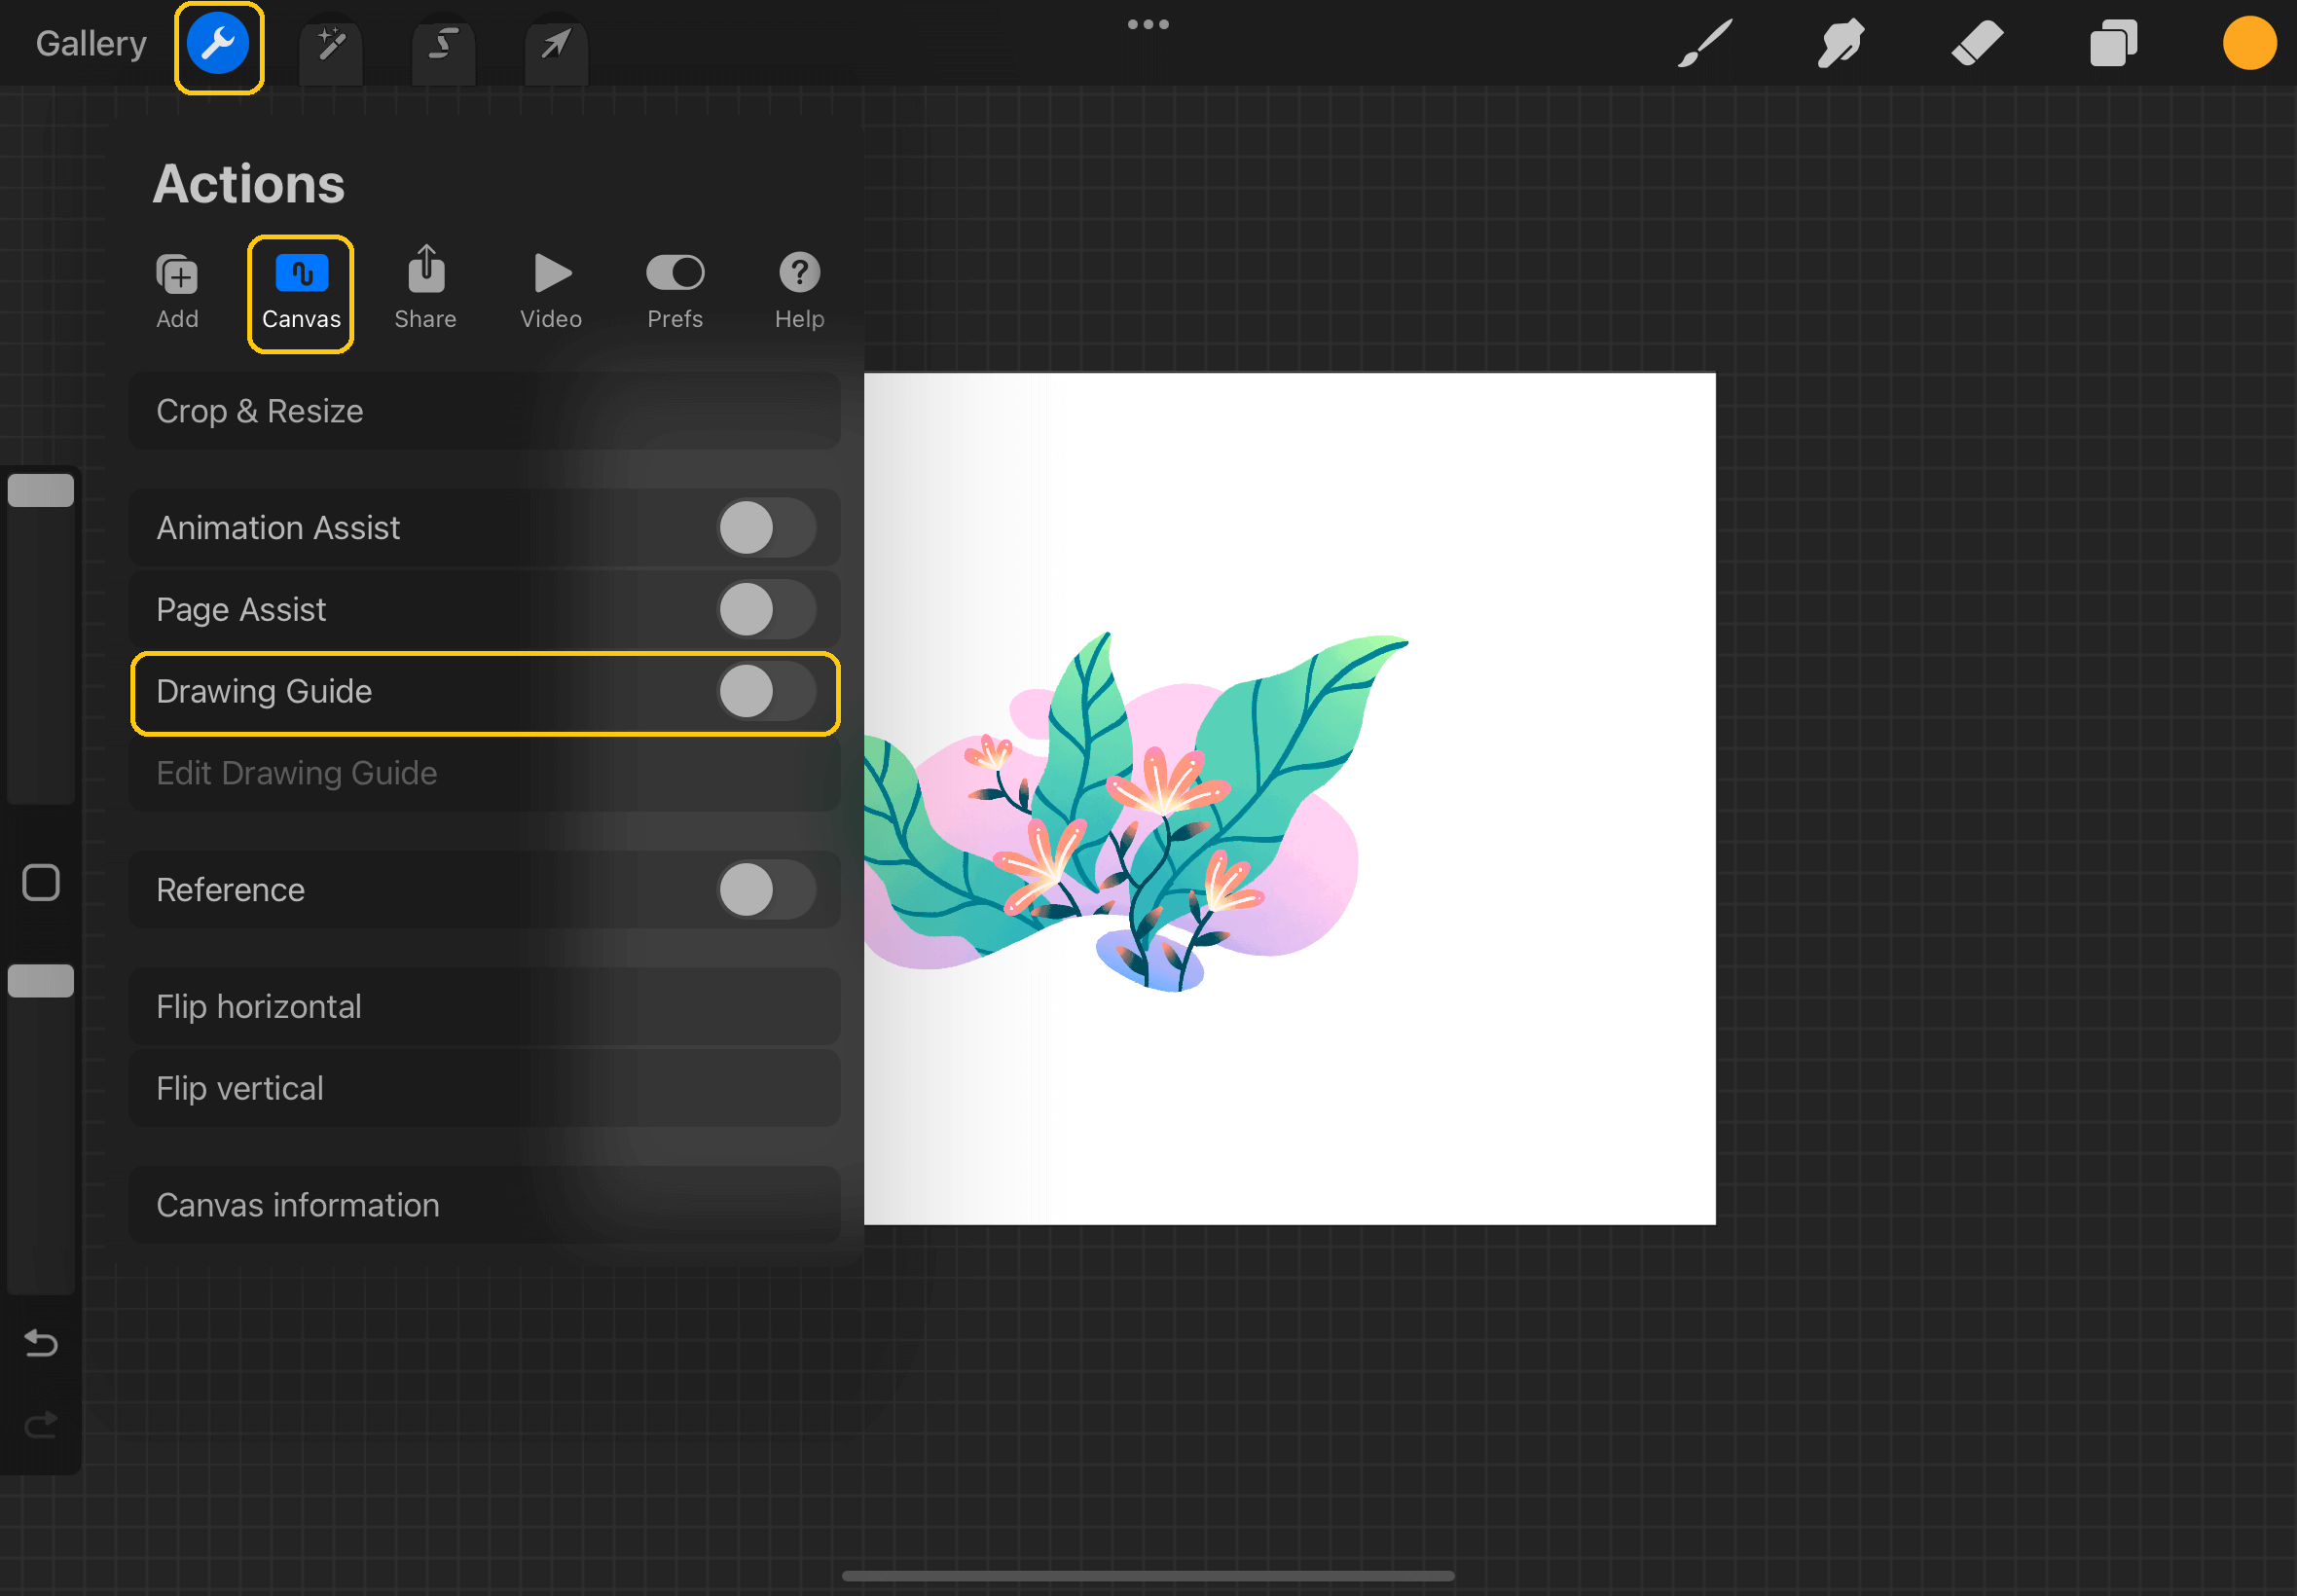Enable Page Assist toggle
The height and width of the screenshot is (1596, 2297).
765,610
